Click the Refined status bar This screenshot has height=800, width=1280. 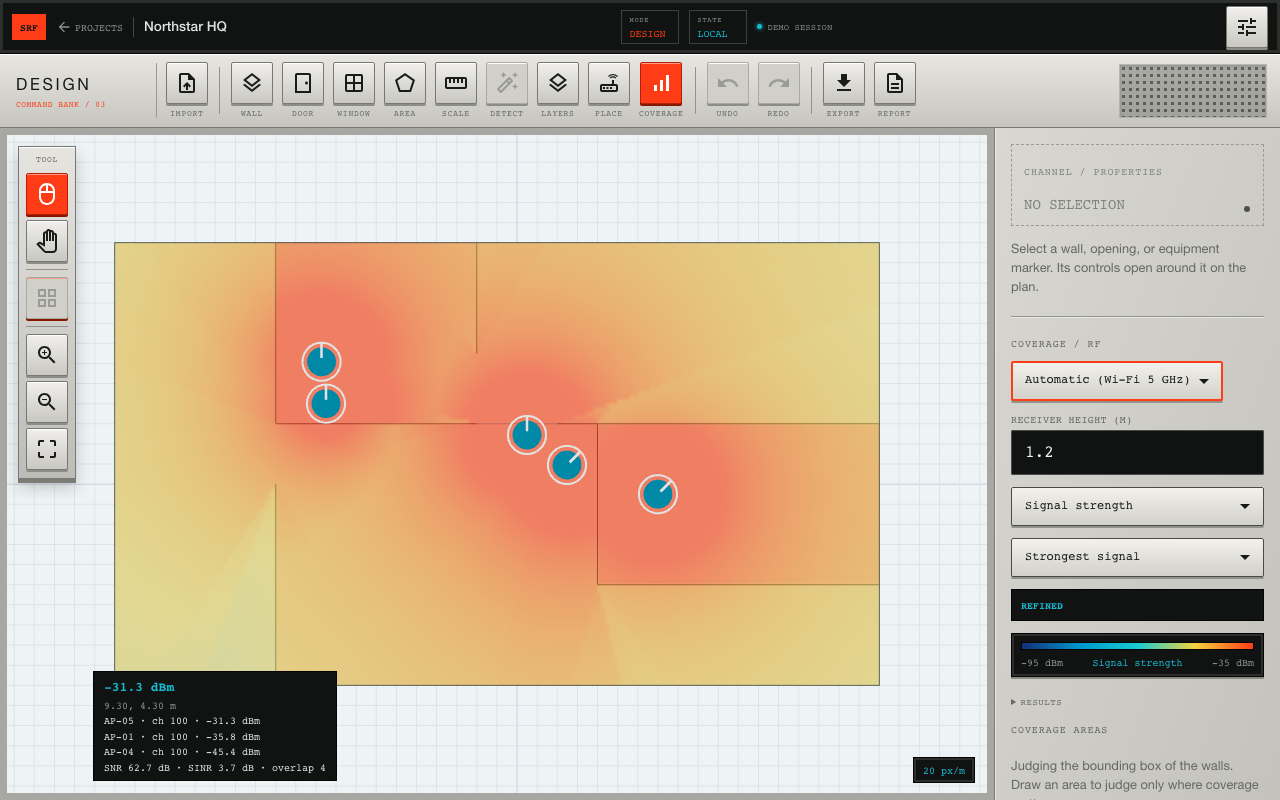pos(1137,605)
